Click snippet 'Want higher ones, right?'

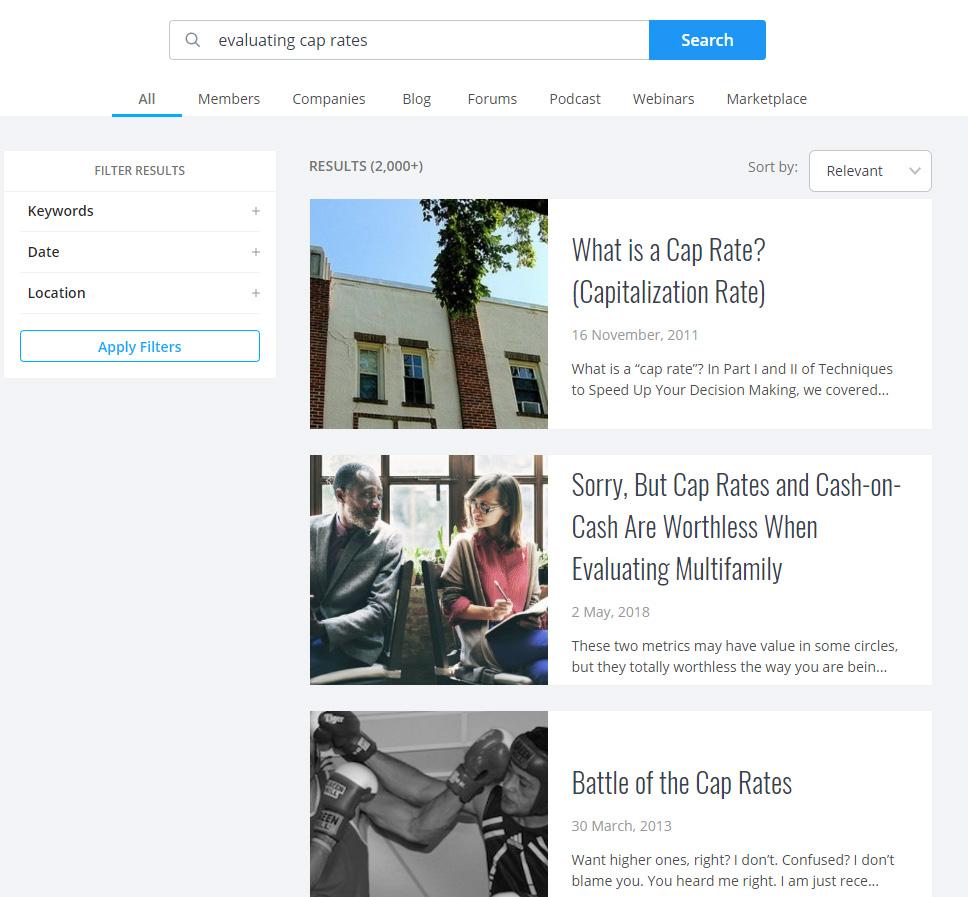(733, 870)
